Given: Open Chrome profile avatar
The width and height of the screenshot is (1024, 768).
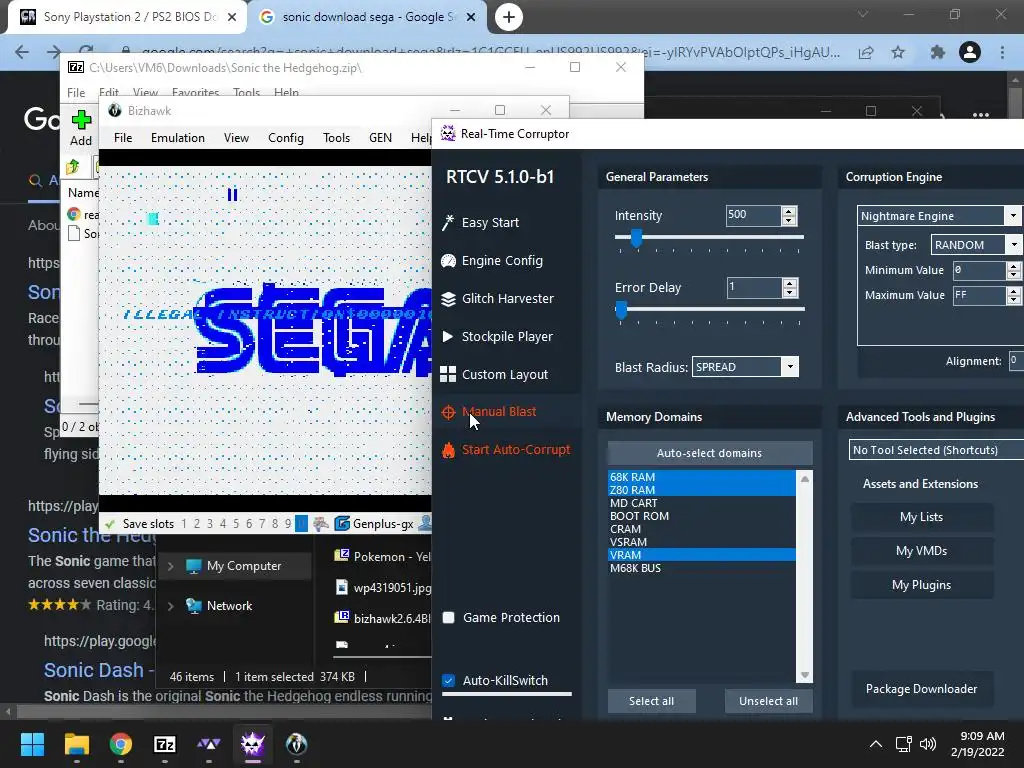Looking at the screenshot, I should pyautogui.click(x=970, y=52).
